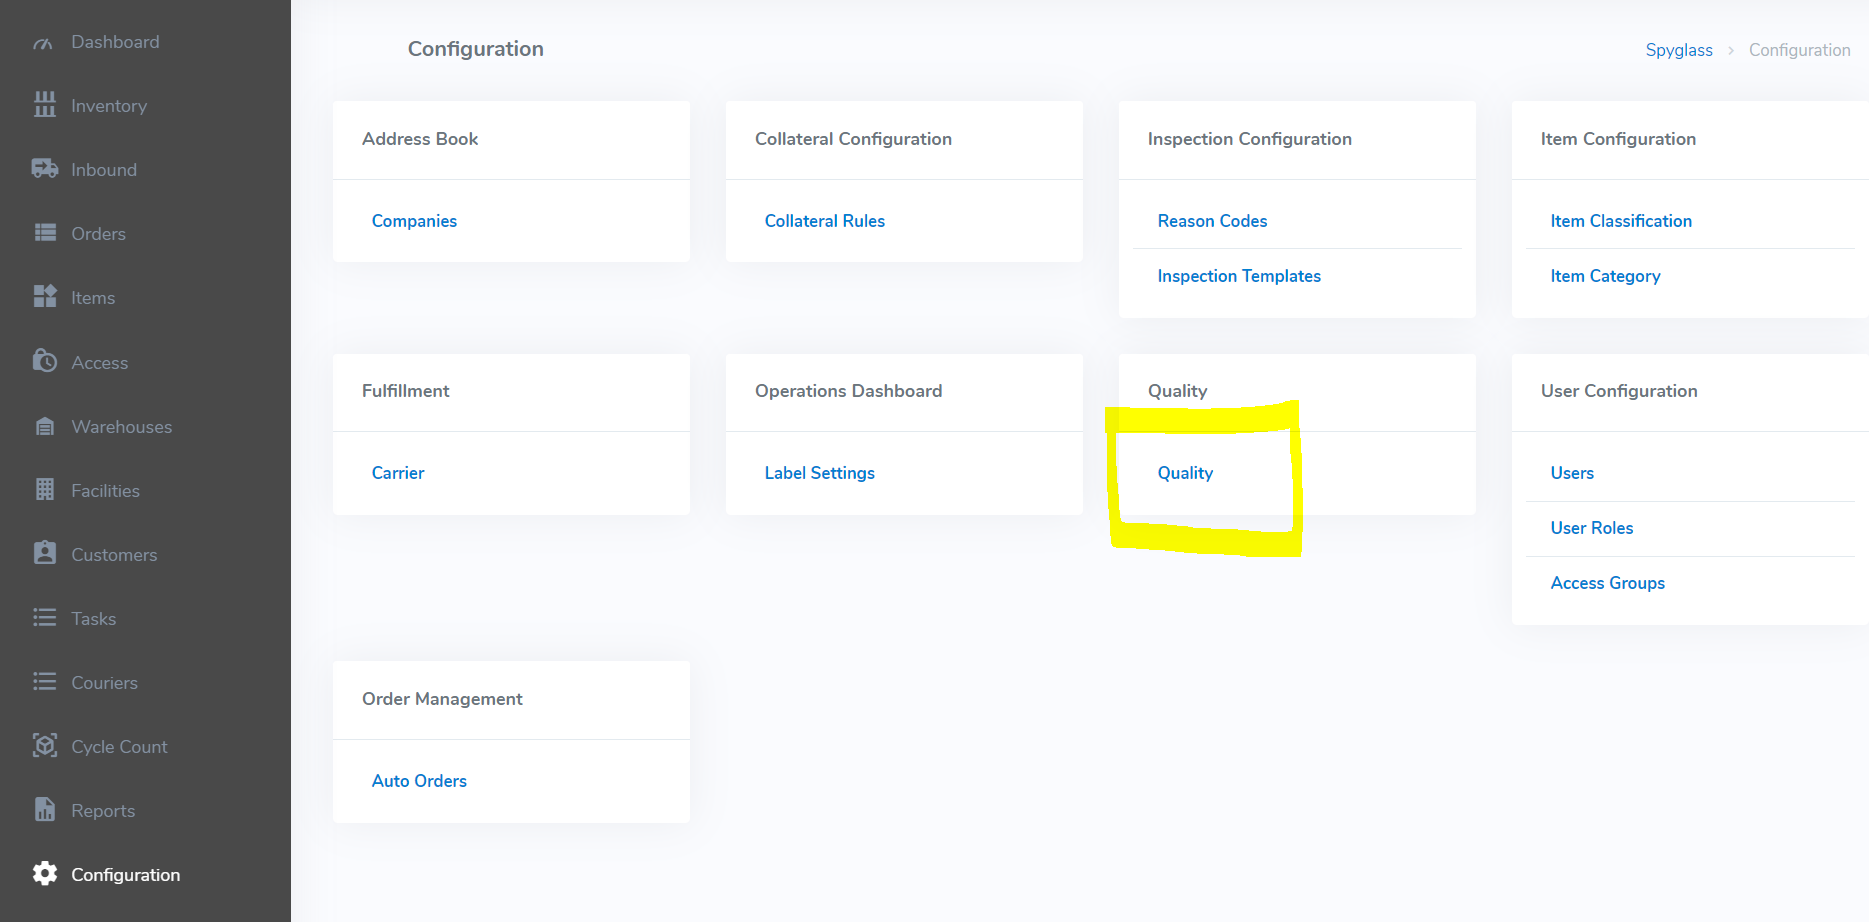The height and width of the screenshot is (922, 1869).
Task: Click the Access clock icon
Action: click(44, 362)
